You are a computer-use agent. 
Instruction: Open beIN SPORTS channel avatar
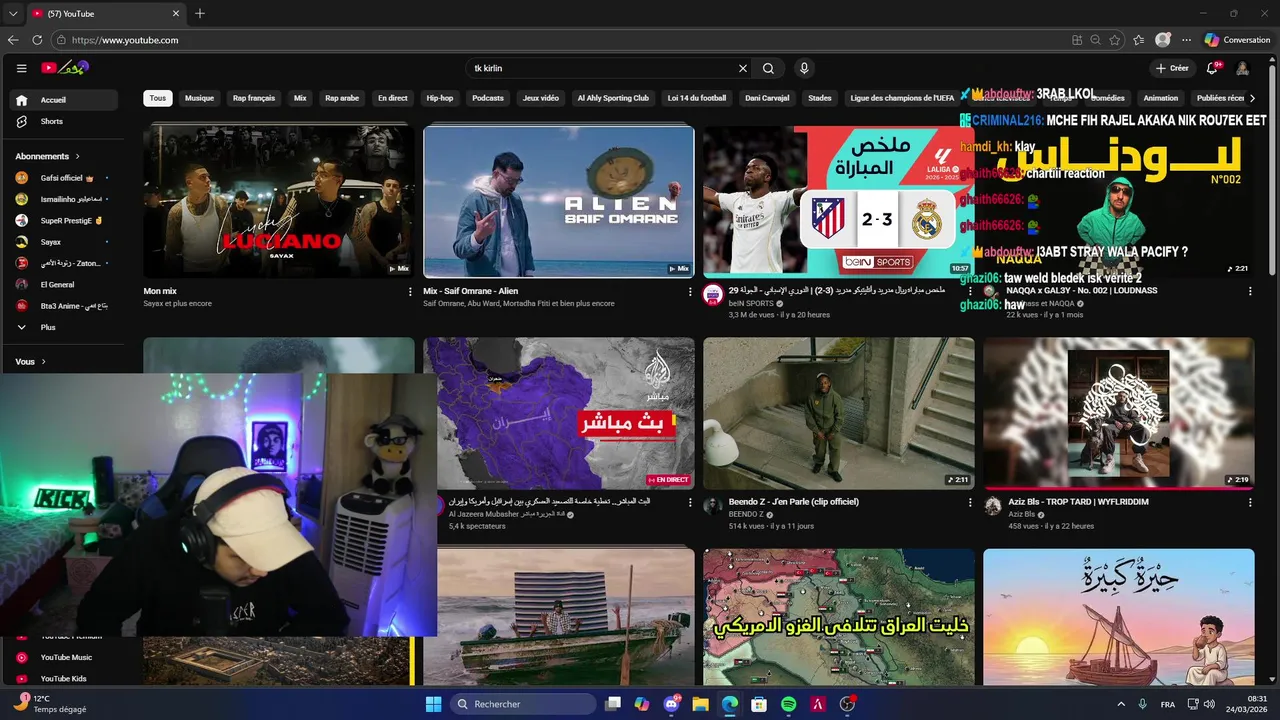coord(712,294)
